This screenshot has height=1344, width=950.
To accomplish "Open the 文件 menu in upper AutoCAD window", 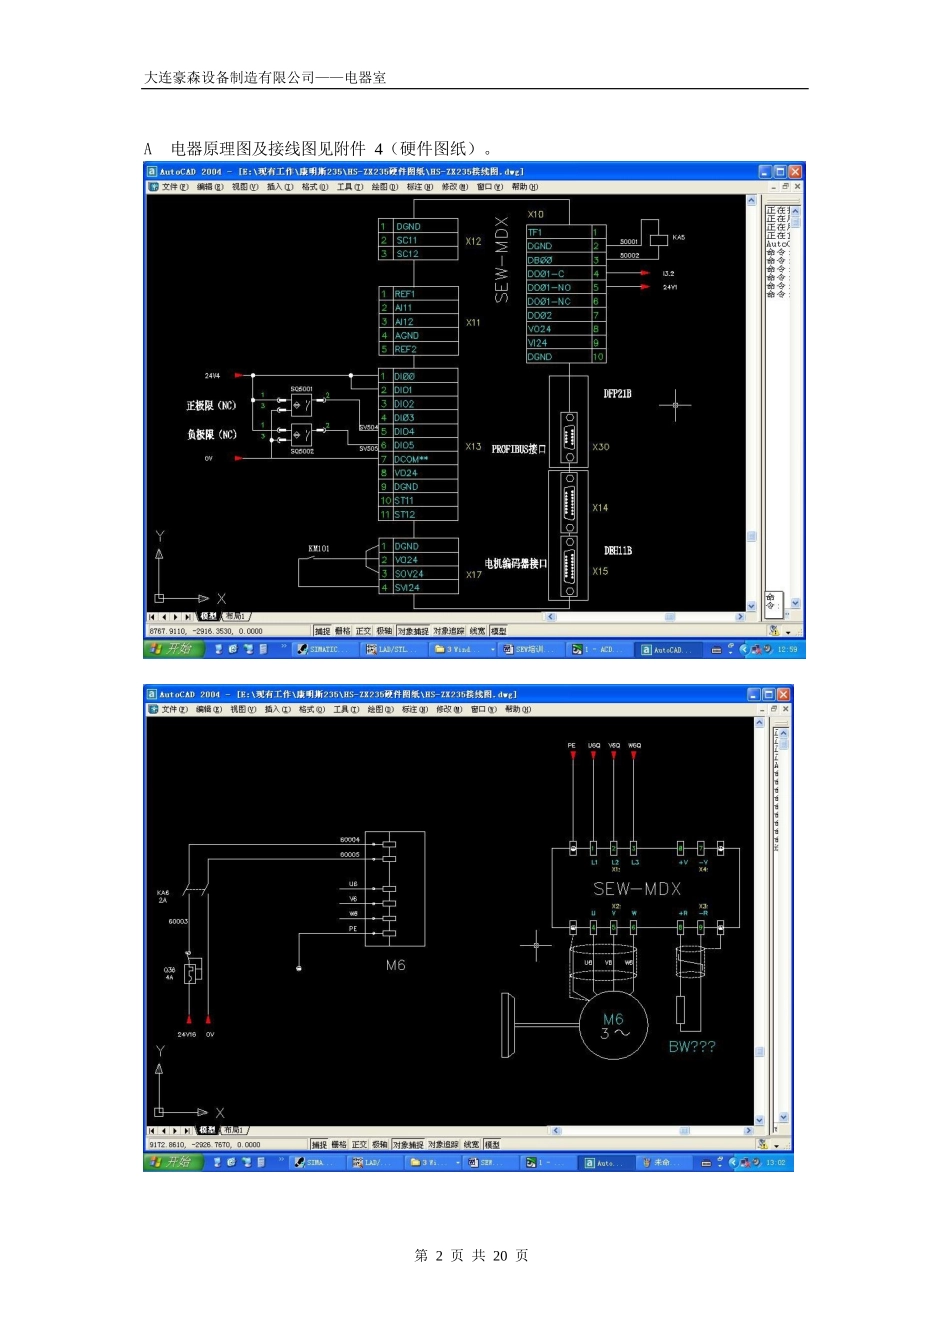I will click(175, 187).
